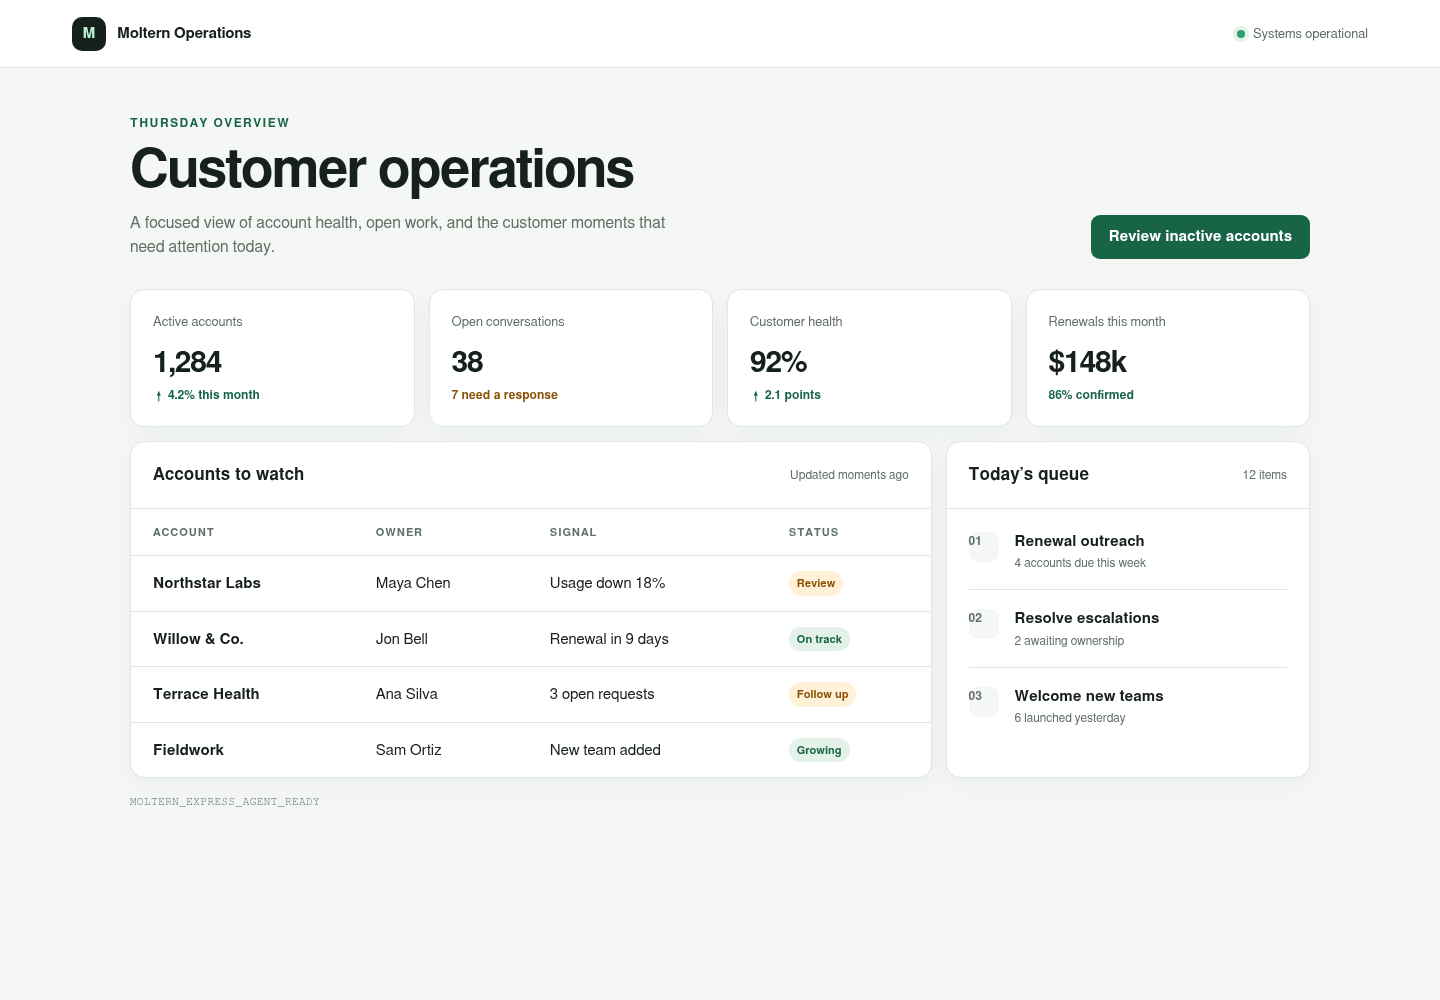Click the 03 queue number badge

(x=983, y=701)
